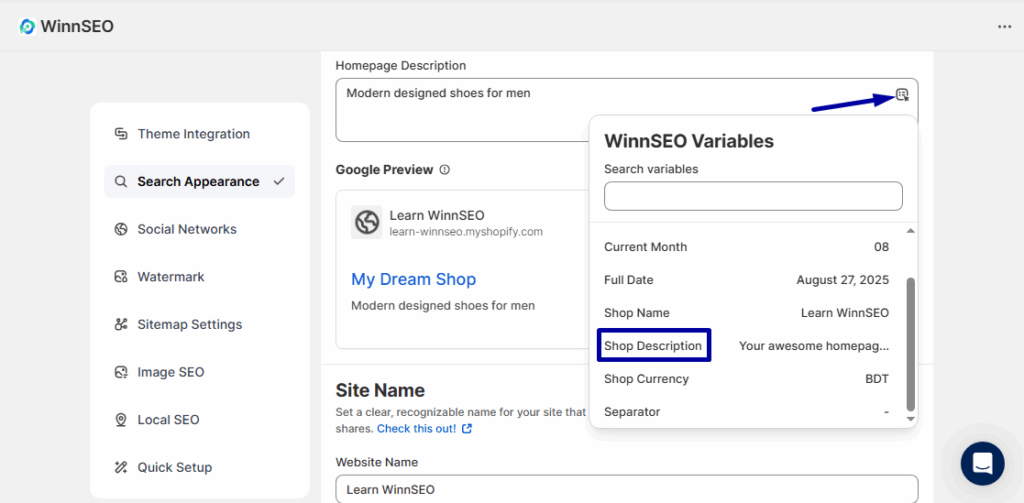Insert the Current Month variable
Image resolution: width=1024 pixels, height=503 pixels.
746,247
